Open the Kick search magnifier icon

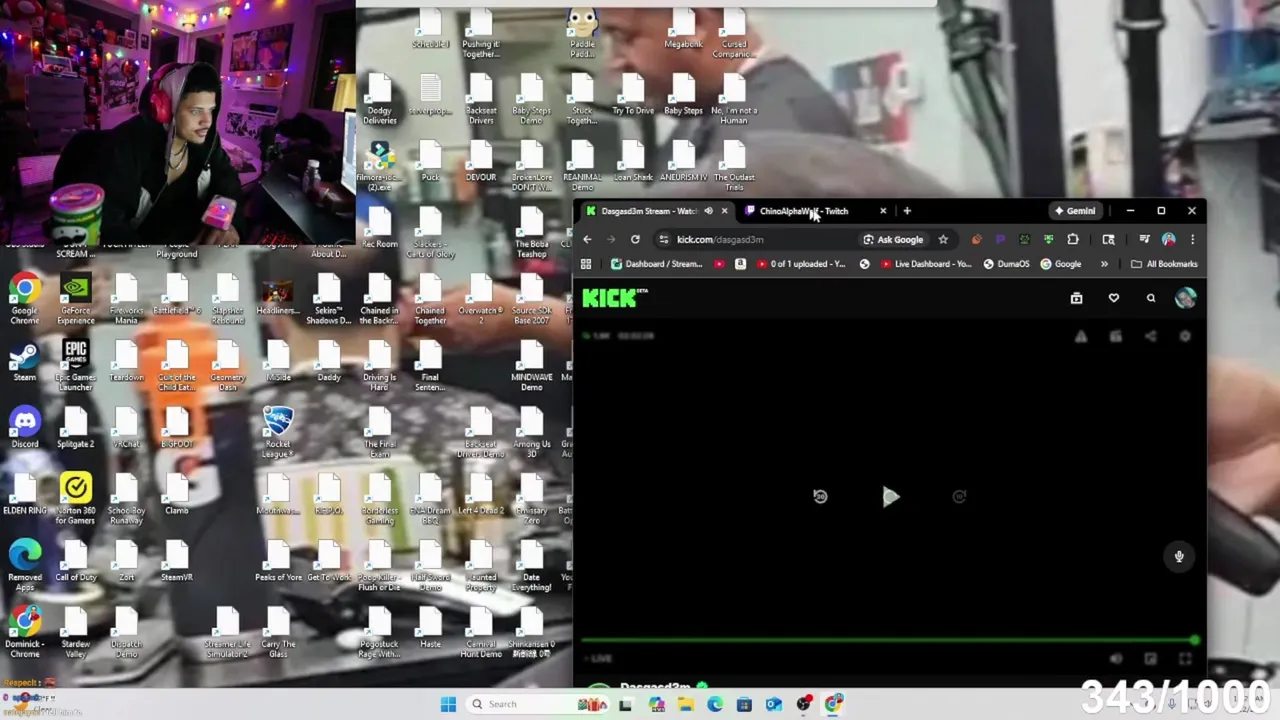click(1150, 298)
